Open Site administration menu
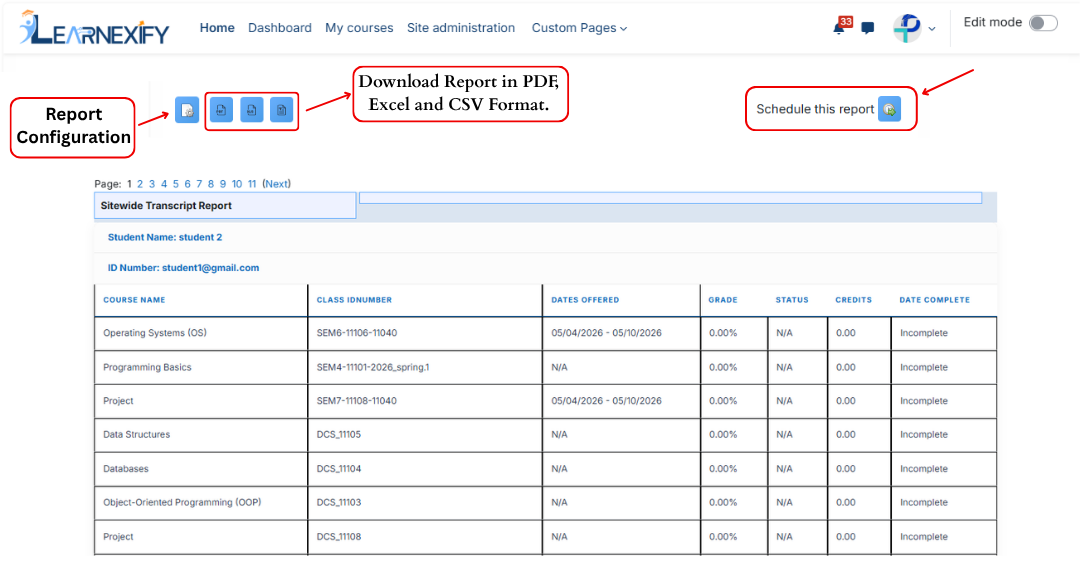This screenshot has width=1080, height=566. coord(461,28)
